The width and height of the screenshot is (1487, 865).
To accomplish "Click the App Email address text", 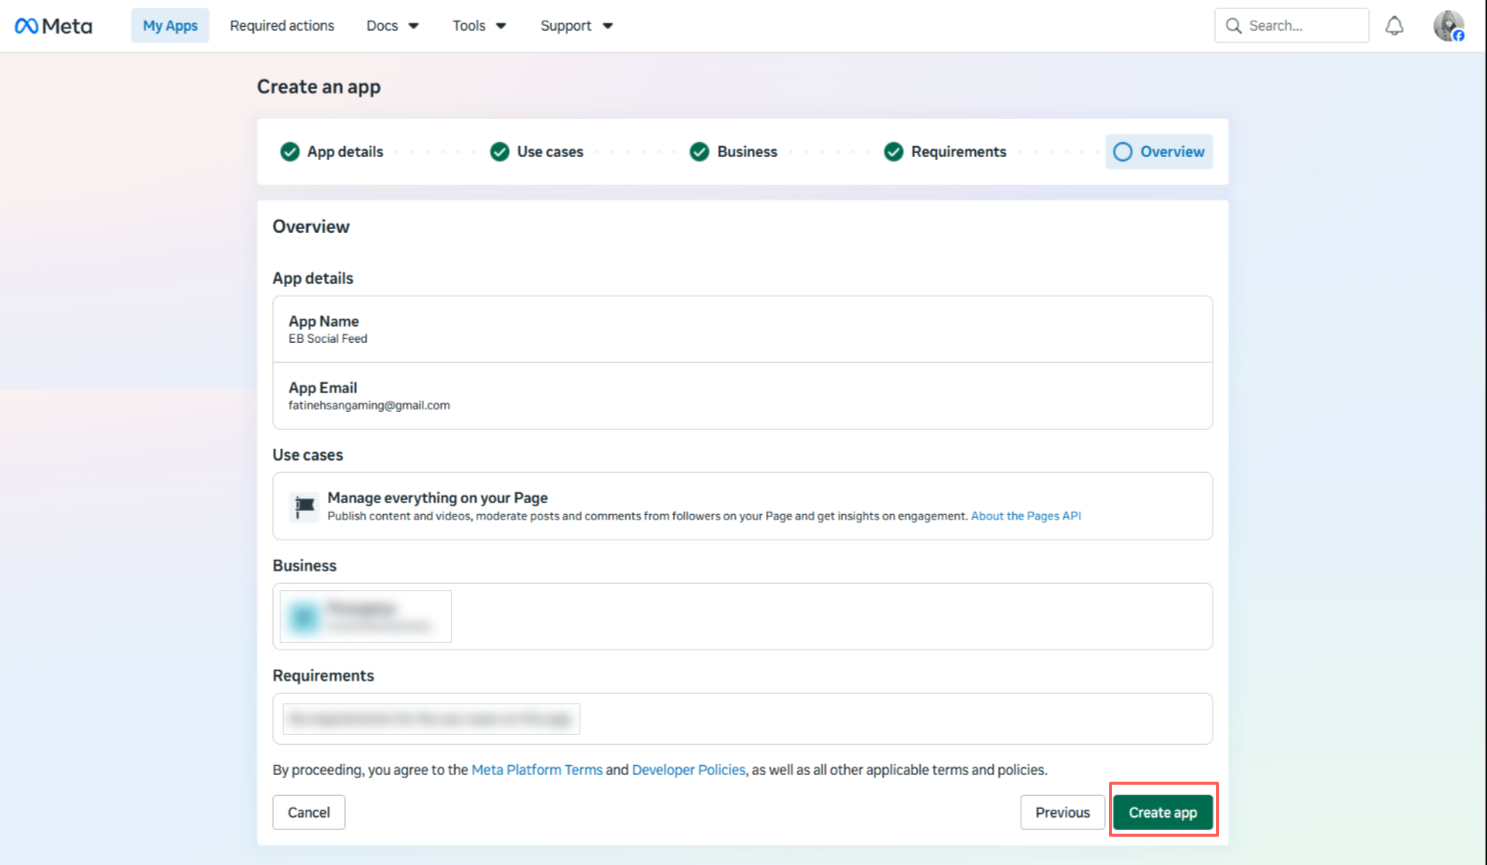I will (369, 405).
